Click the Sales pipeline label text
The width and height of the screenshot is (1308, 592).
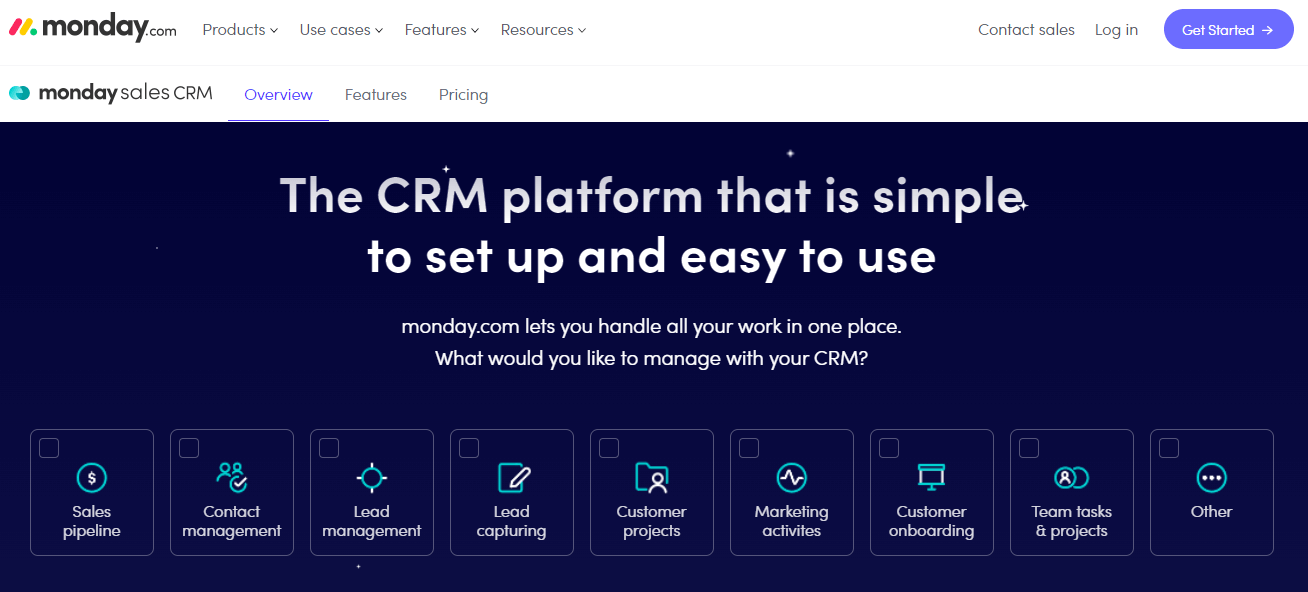pyautogui.click(x=92, y=521)
